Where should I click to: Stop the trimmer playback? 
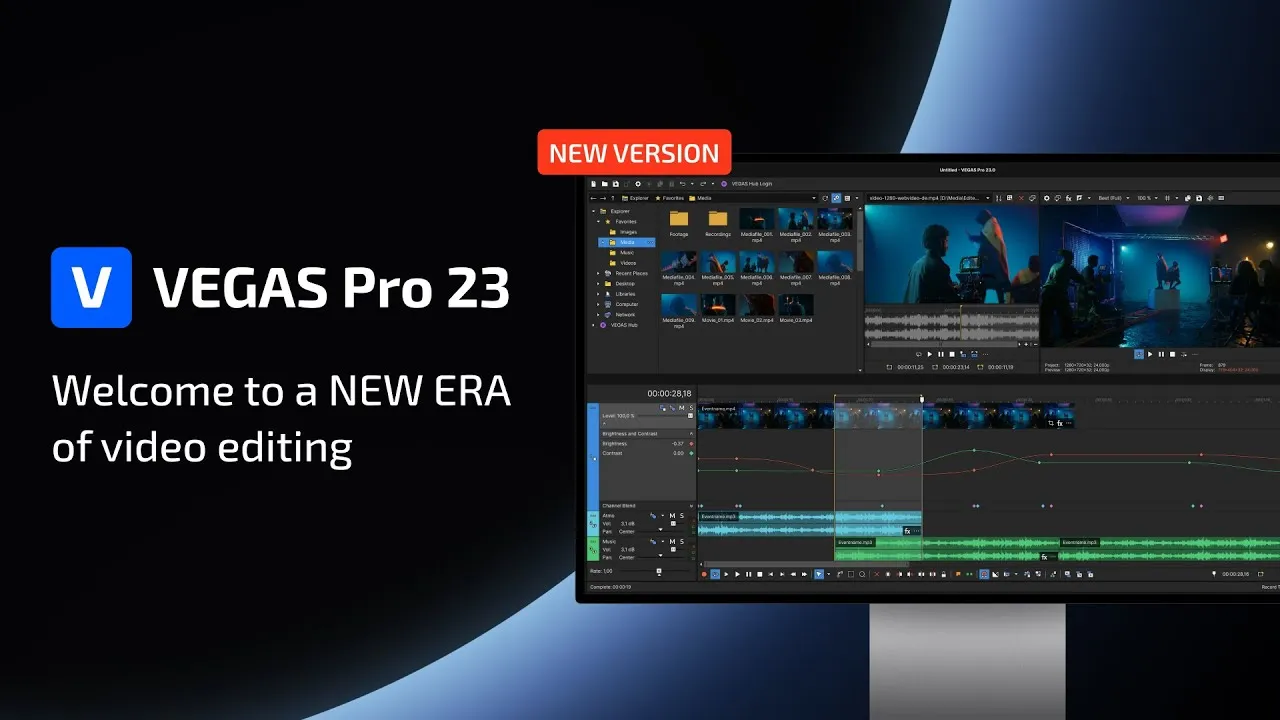(x=952, y=354)
